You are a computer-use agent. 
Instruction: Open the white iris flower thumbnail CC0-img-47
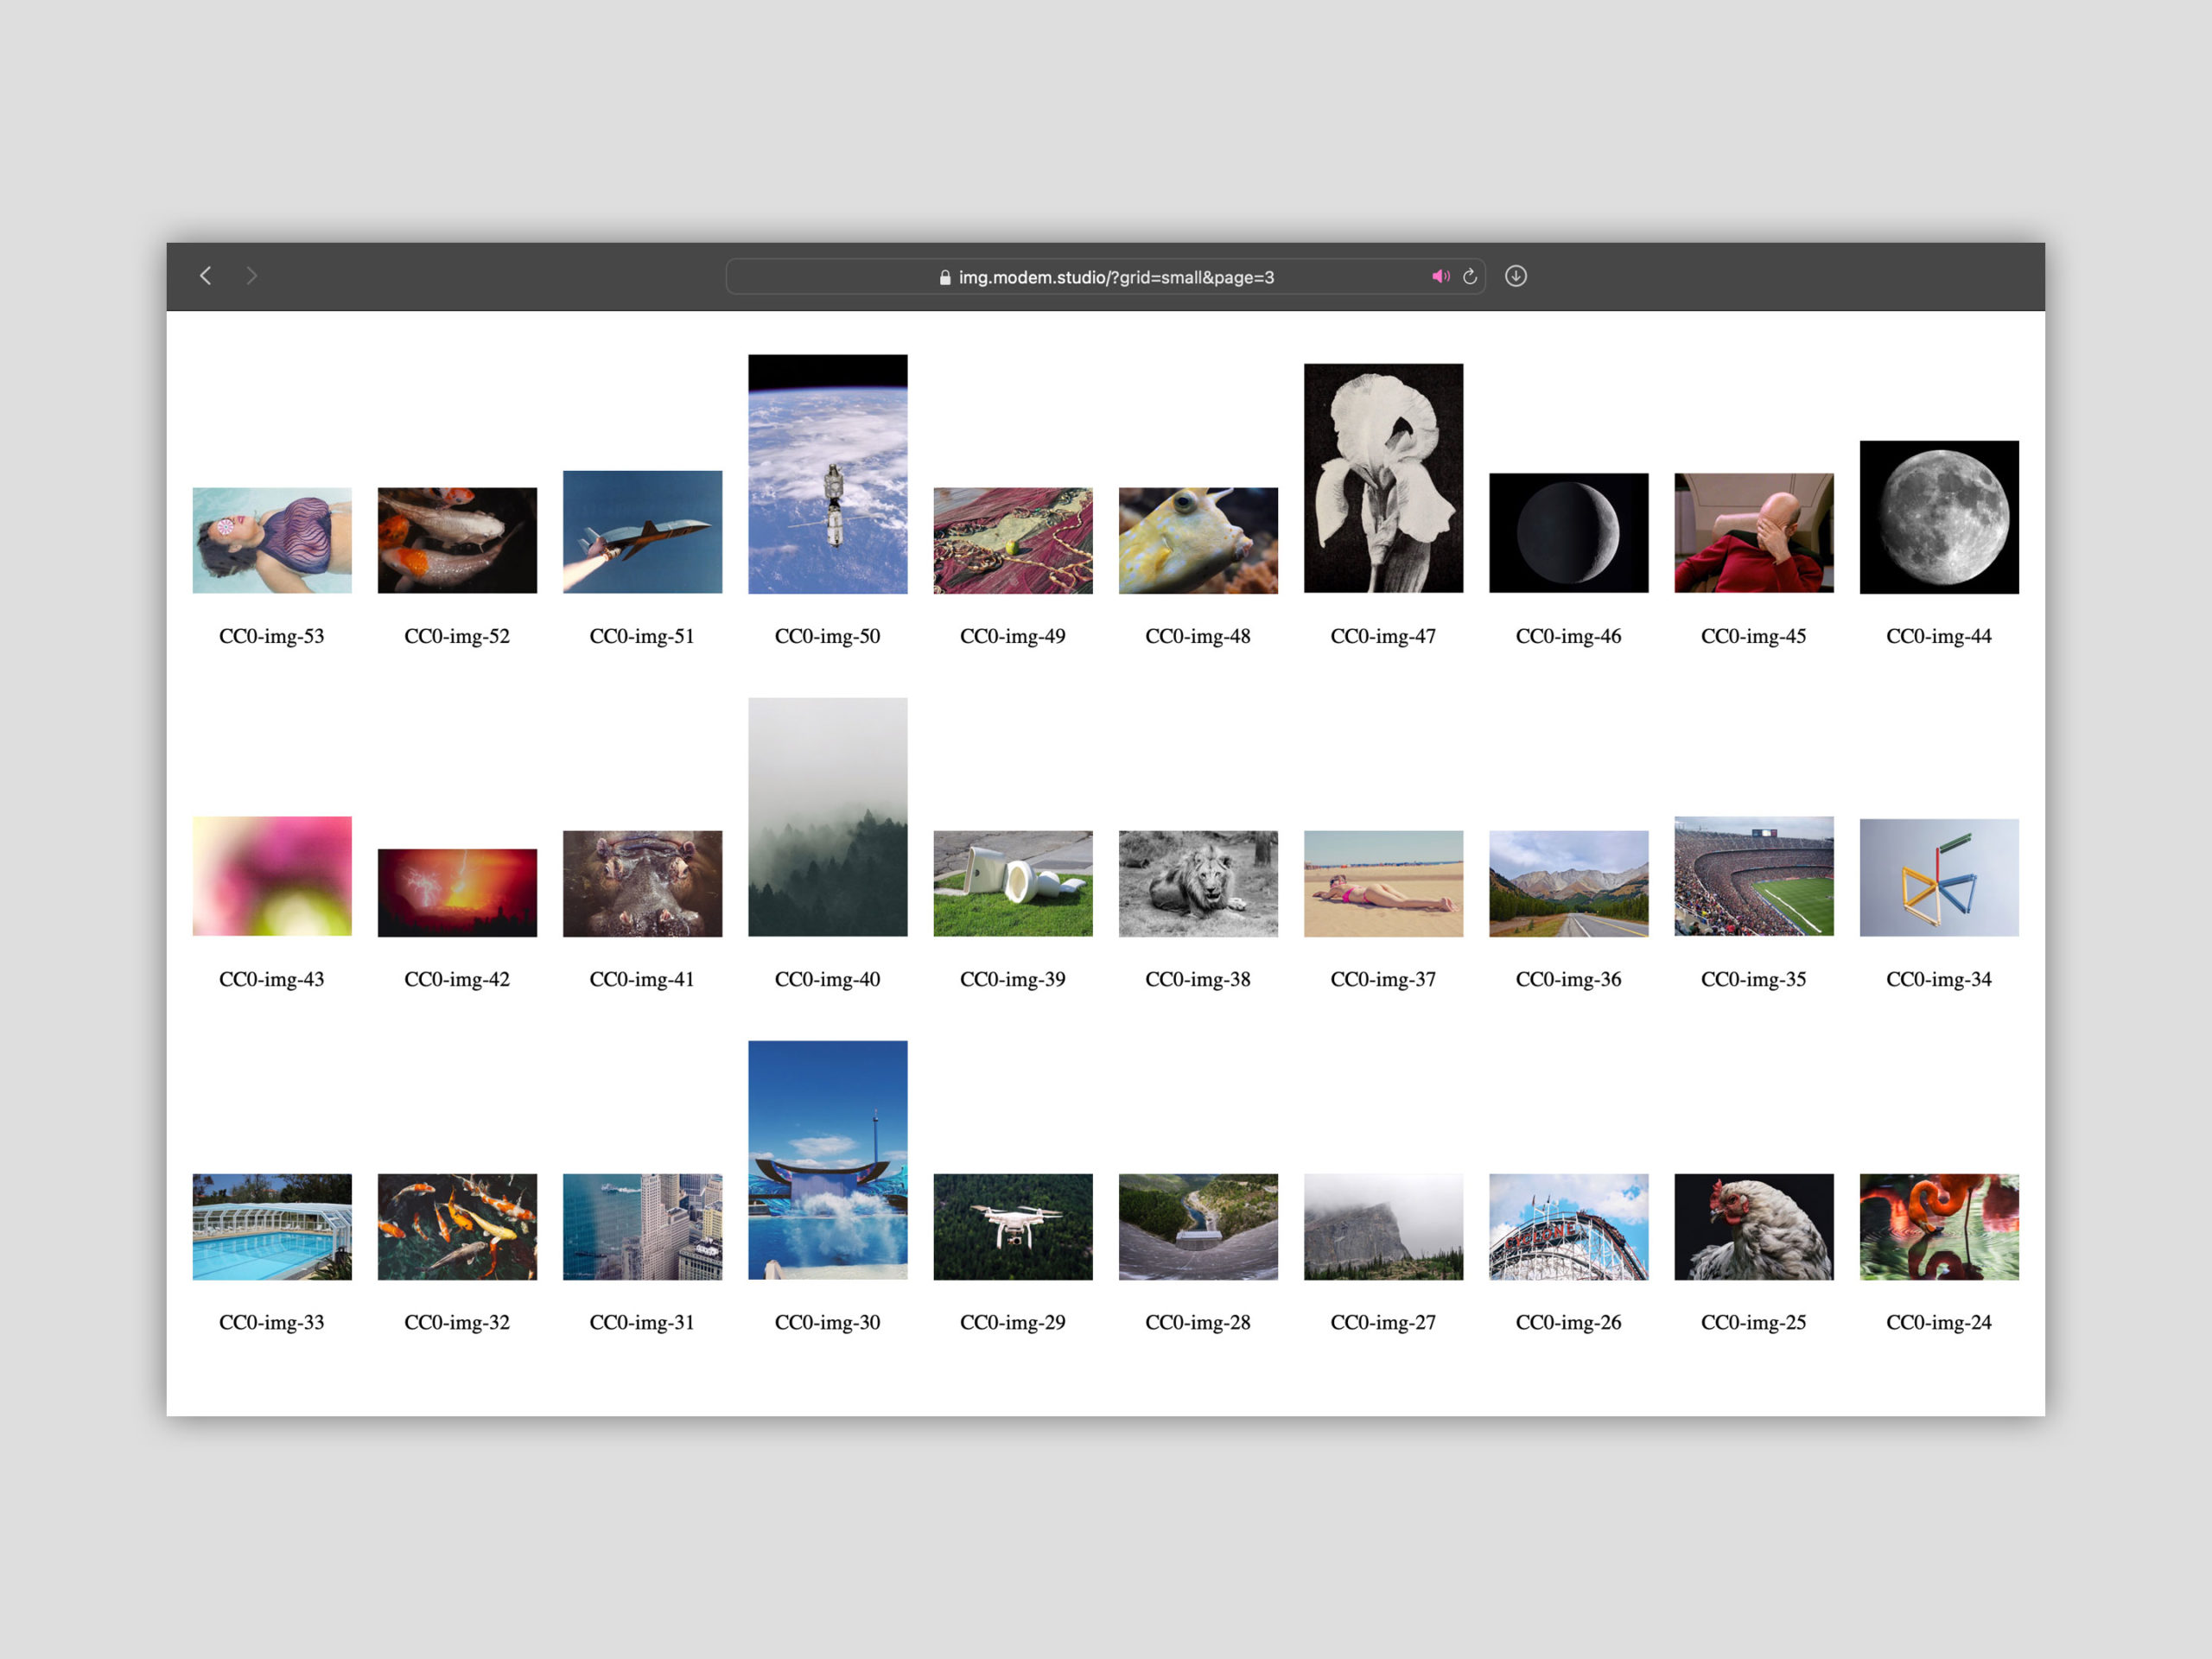[1383, 478]
